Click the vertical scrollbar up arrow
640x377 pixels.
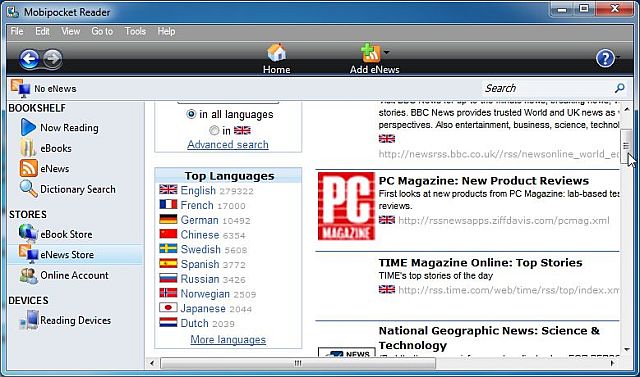(627, 109)
